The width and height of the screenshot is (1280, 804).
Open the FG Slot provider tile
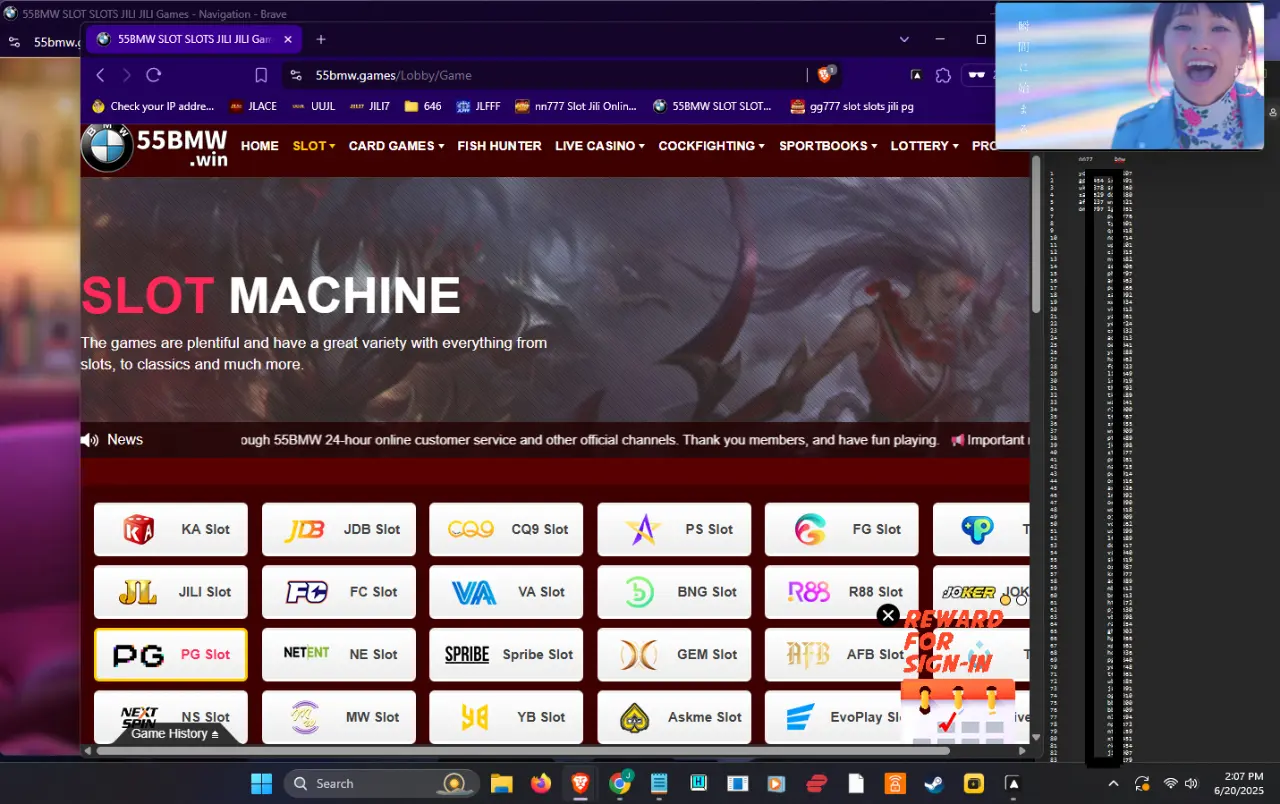point(841,529)
